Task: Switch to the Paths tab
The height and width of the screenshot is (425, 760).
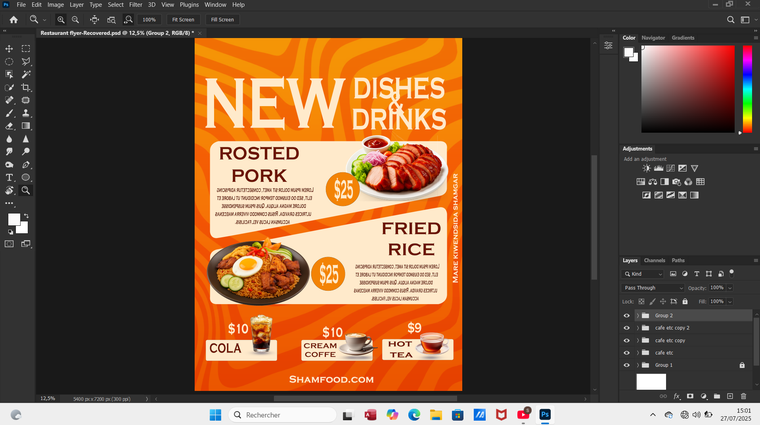Action: [x=678, y=260]
